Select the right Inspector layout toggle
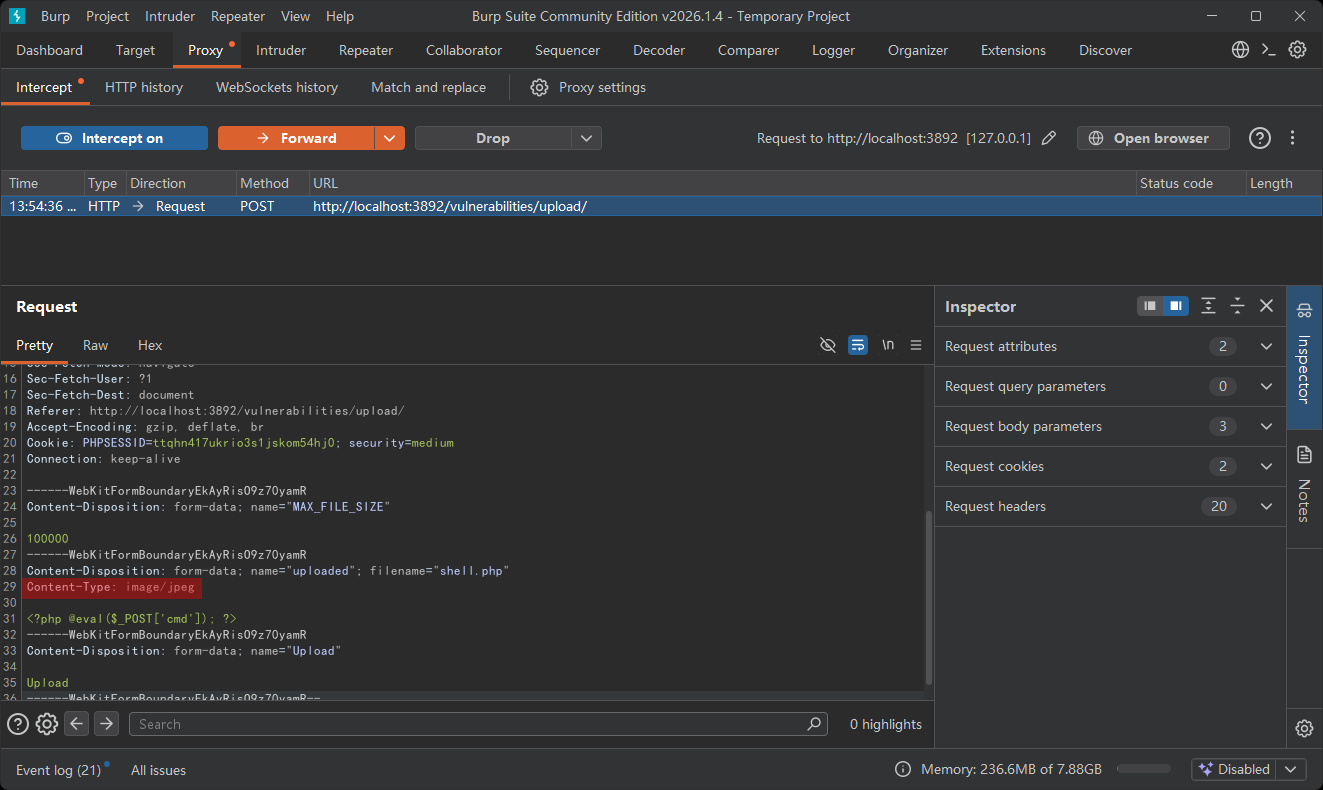 point(1176,306)
